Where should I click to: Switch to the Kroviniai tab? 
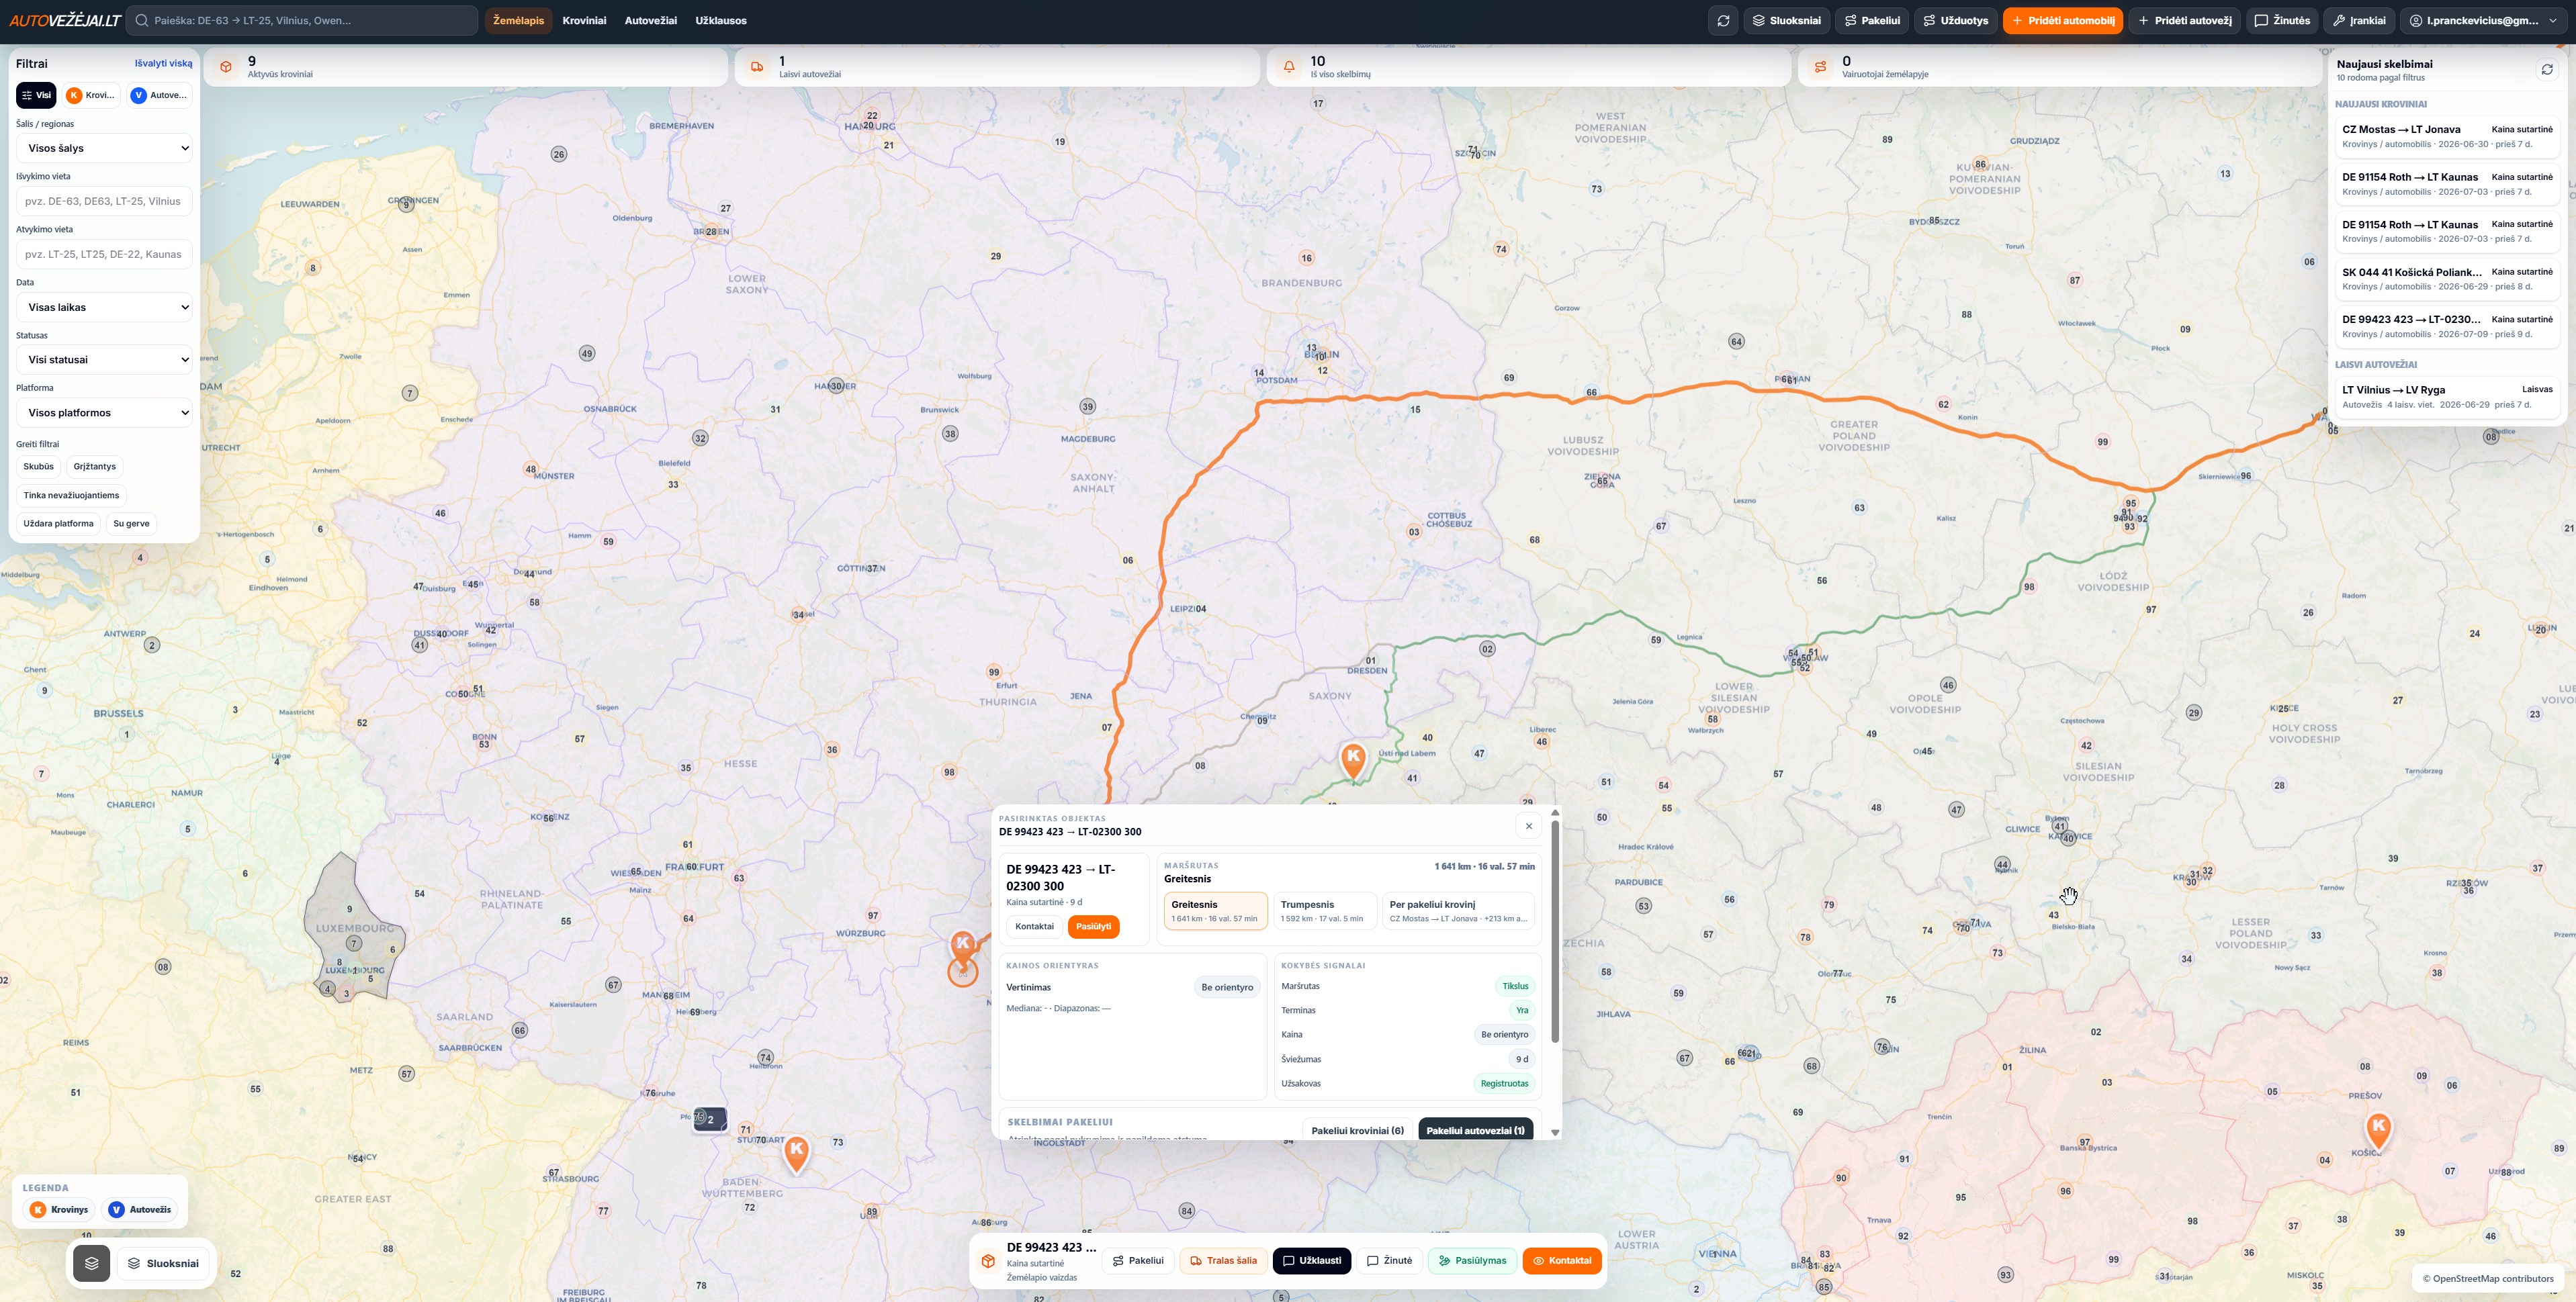584,20
